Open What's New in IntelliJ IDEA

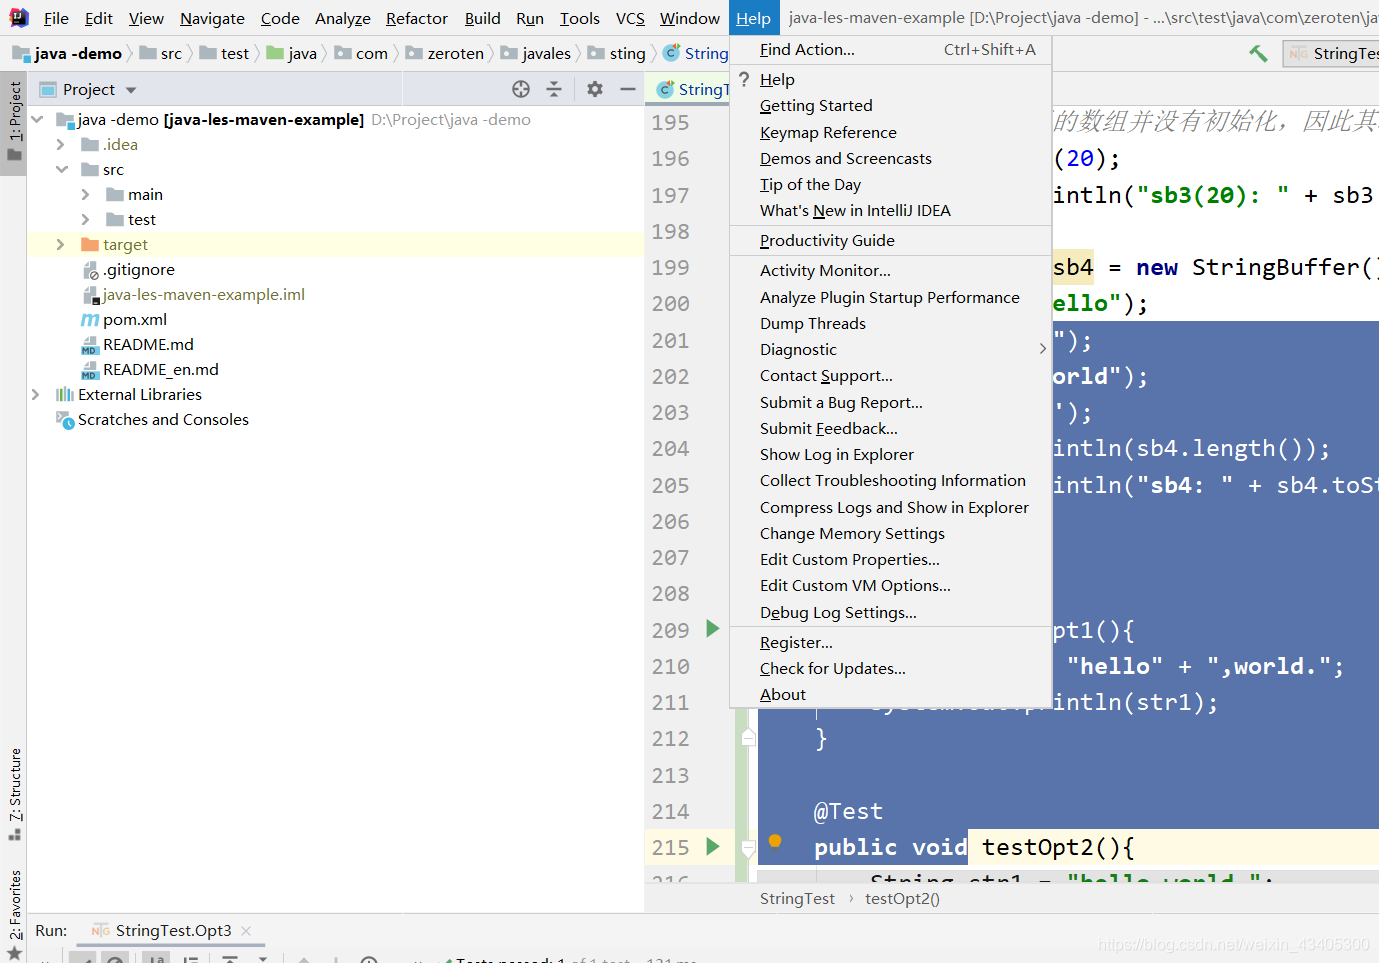click(890, 210)
